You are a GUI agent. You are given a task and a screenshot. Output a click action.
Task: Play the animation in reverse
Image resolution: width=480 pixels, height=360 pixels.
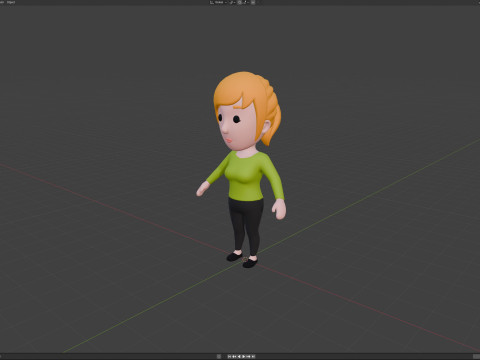pos(239,356)
